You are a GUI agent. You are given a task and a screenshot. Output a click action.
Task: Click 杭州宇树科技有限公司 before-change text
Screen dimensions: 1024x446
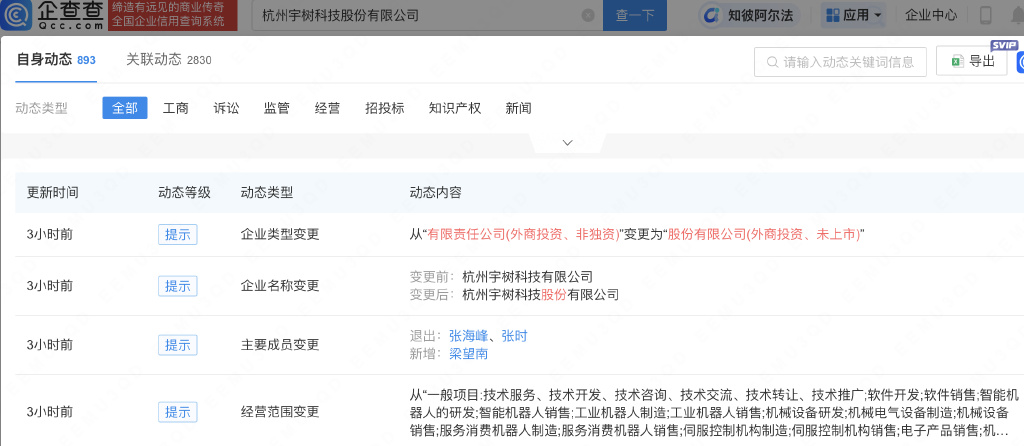click(527, 276)
